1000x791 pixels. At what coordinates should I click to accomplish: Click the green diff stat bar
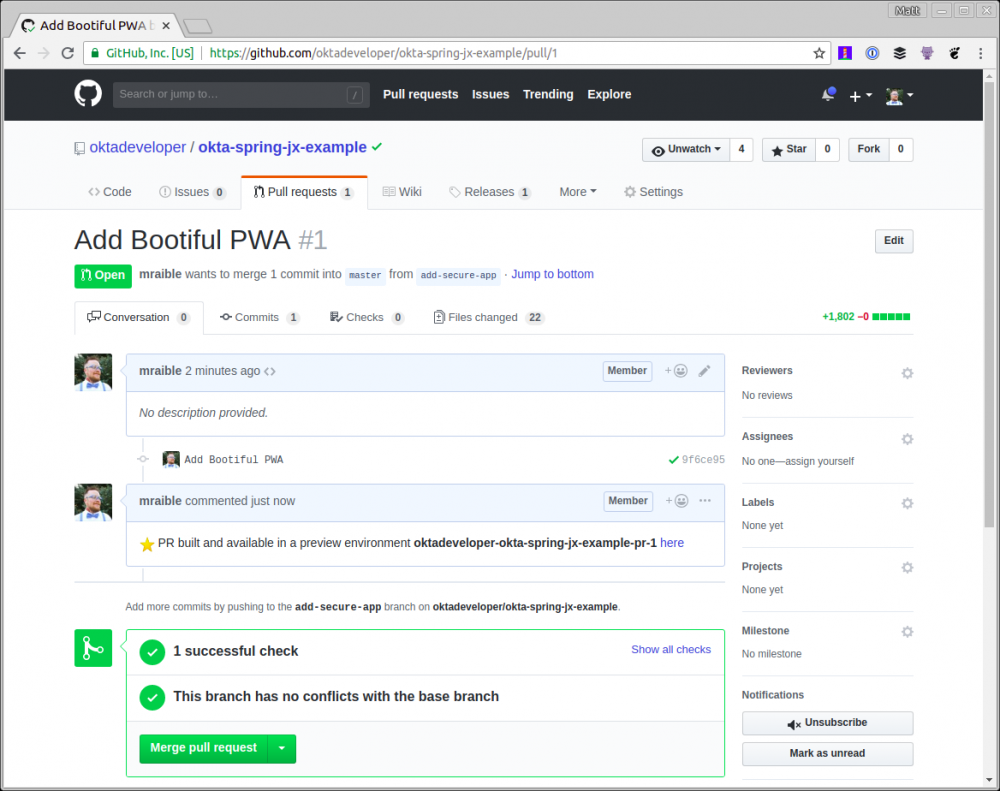point(889,316)
